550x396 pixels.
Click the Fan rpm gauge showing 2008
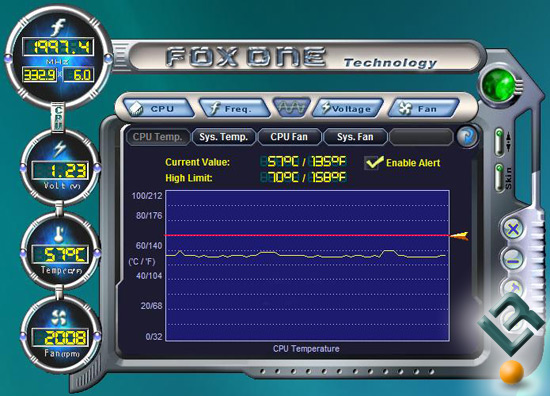[x=60, y=334]
